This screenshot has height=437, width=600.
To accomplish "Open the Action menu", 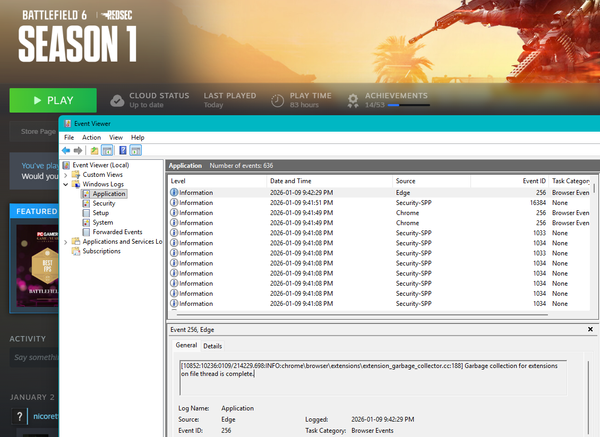I will [x=91, y=137].
